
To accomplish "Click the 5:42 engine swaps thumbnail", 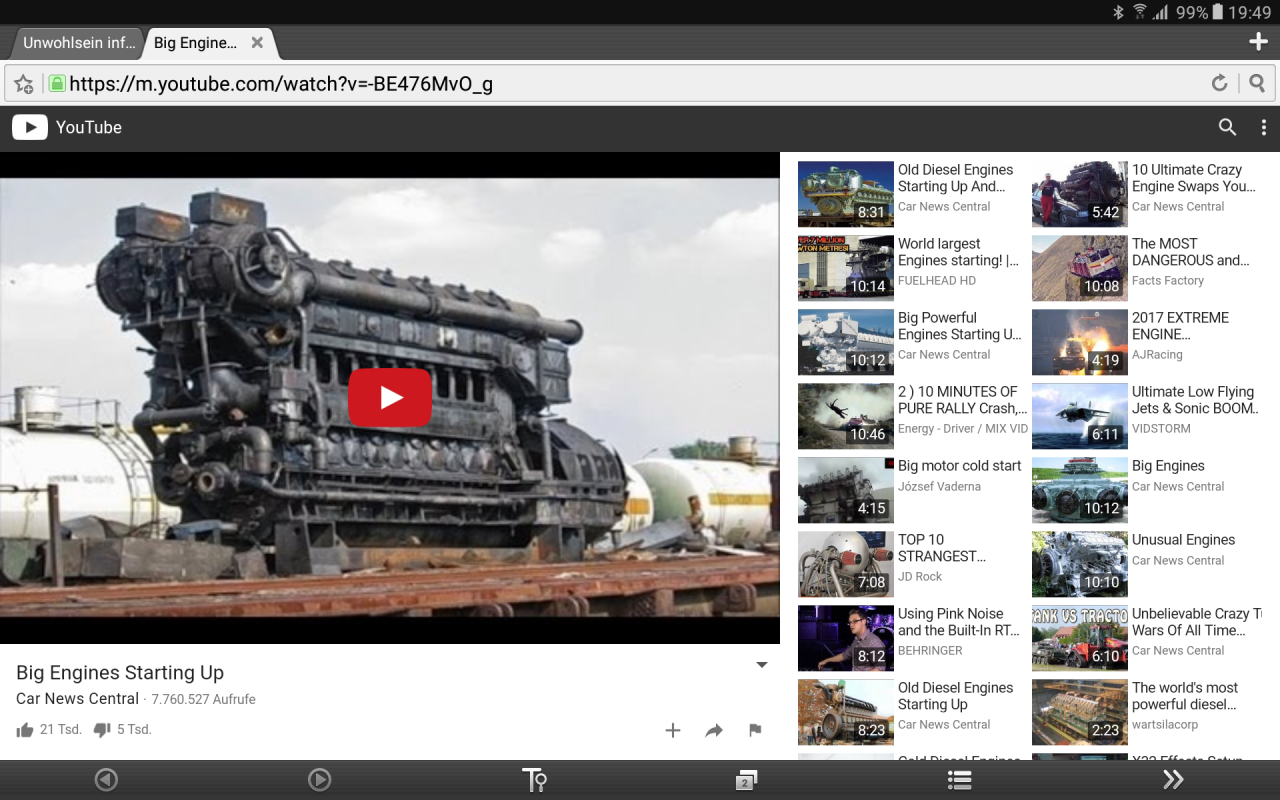I will [1079, 194].
